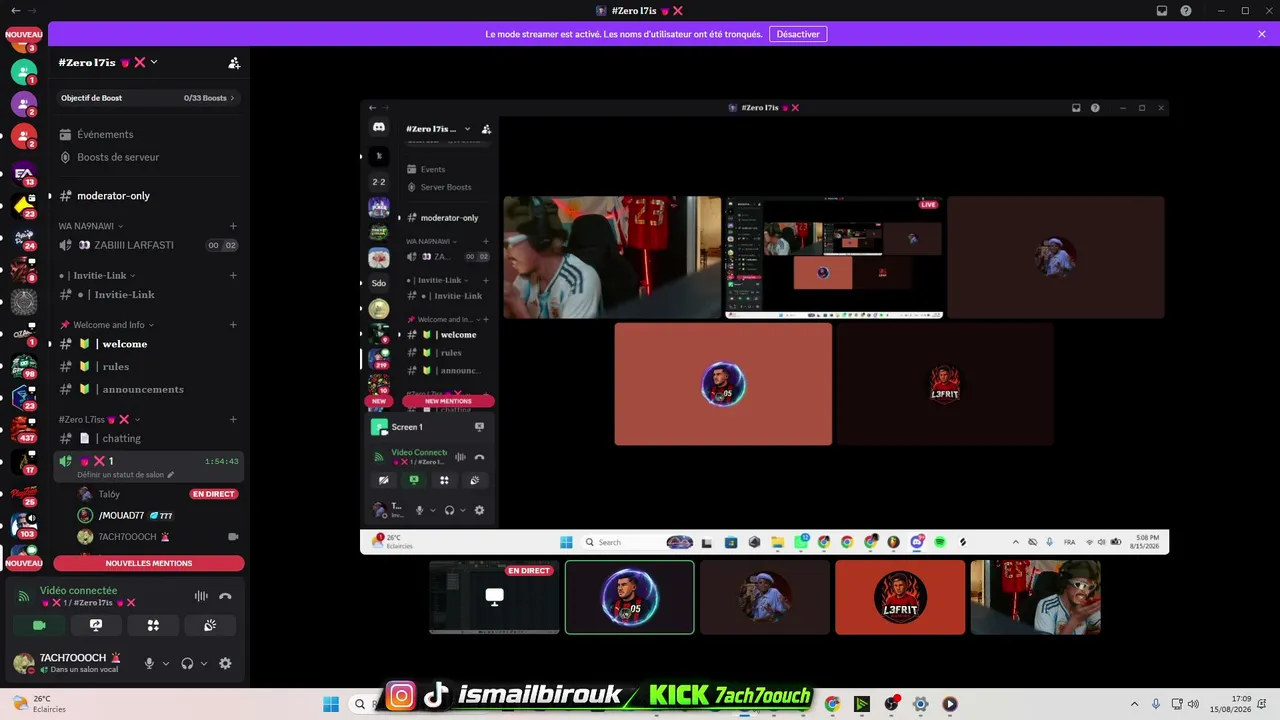Collapse the WA NA9NAWI category

(x=91, y=226)
